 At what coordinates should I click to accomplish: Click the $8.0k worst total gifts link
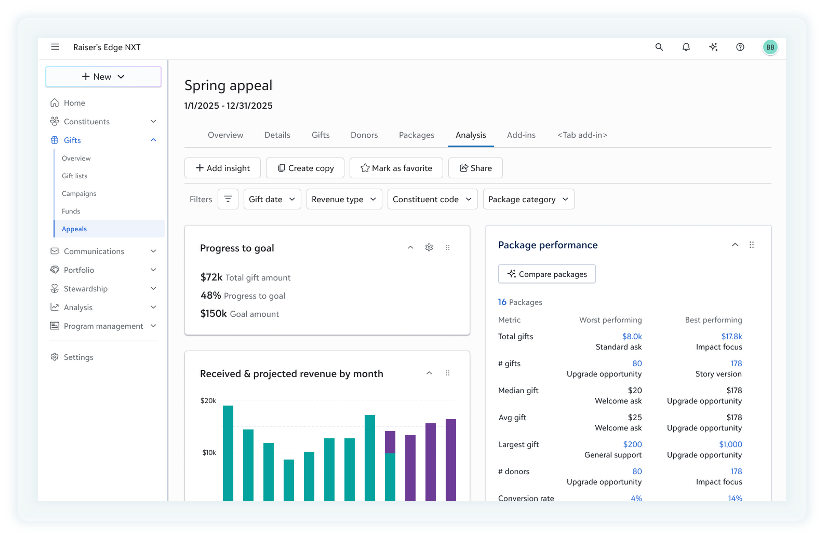632,336
